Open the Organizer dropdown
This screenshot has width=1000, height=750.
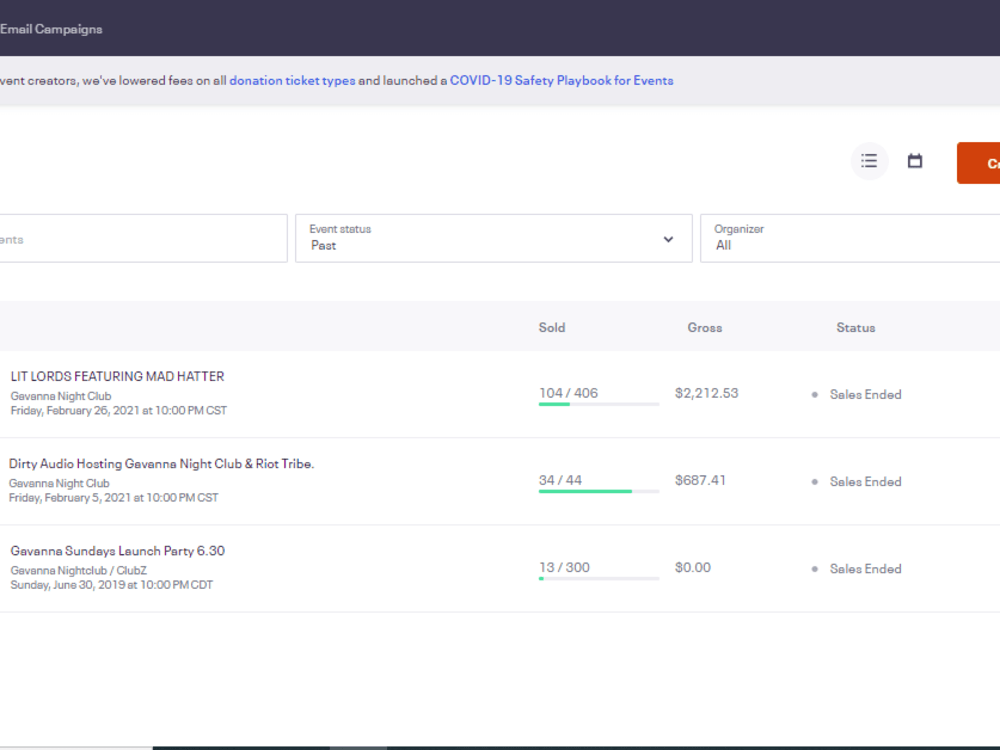(850, 238)
